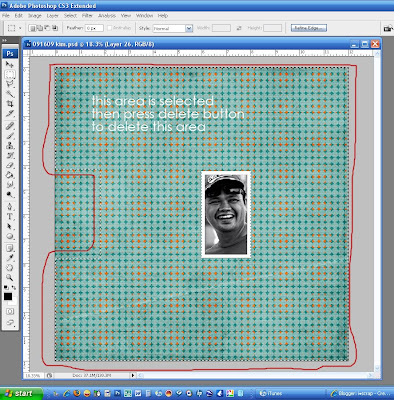The width and height of the screenshot is (394, 400).
Task: Open the Filter menu
Action: tap(87, 16)
